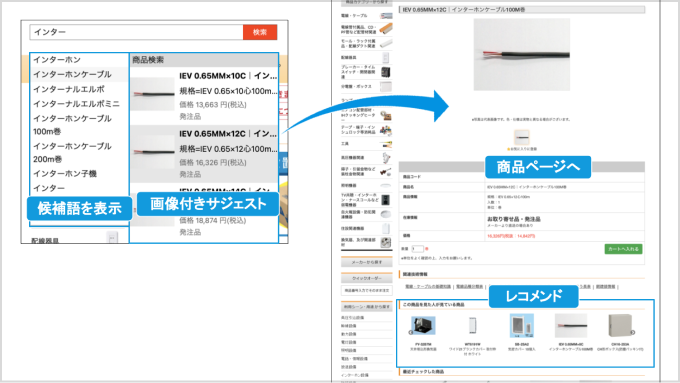
Task: Click the star favorite link below the thumbnail
Action: tap(522, 149)
